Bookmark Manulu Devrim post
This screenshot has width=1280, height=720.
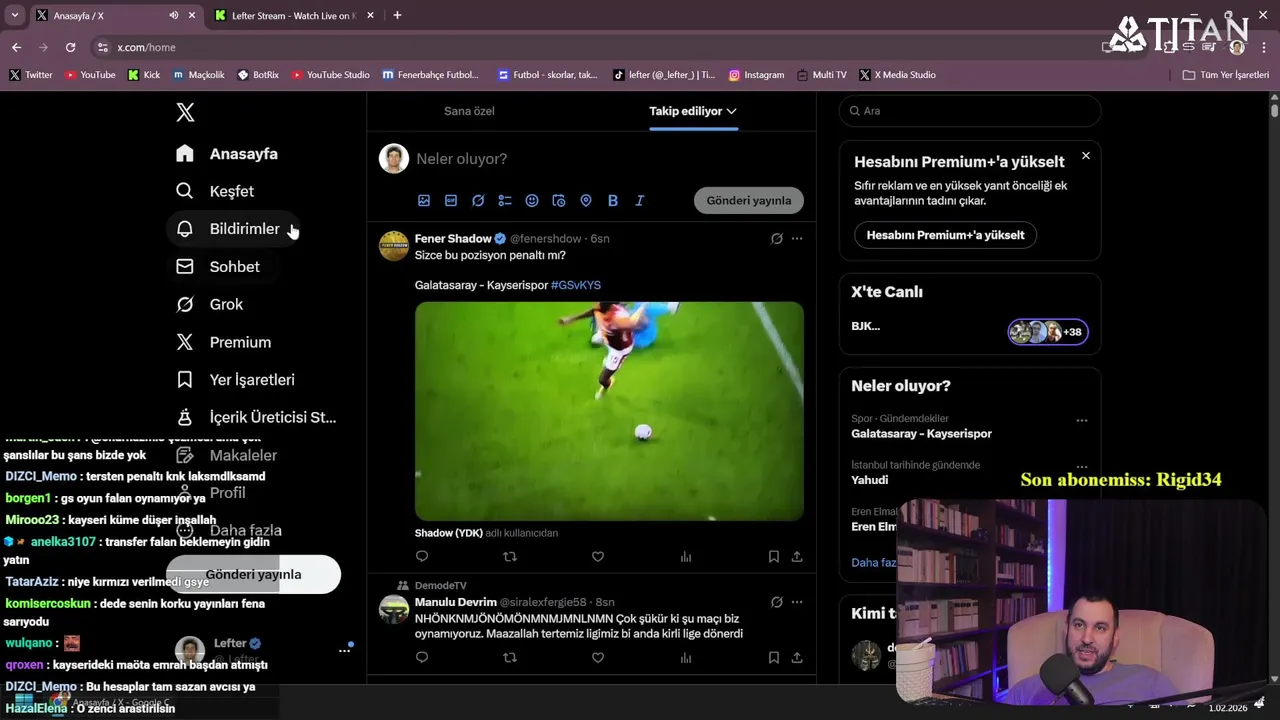pos(774,658)
